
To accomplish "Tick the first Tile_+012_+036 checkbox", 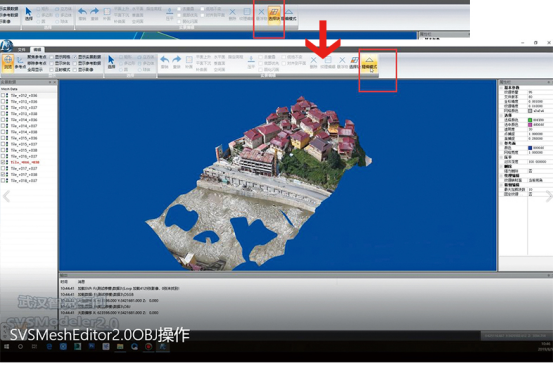I will pyautogui.click(x=3, y=95).
